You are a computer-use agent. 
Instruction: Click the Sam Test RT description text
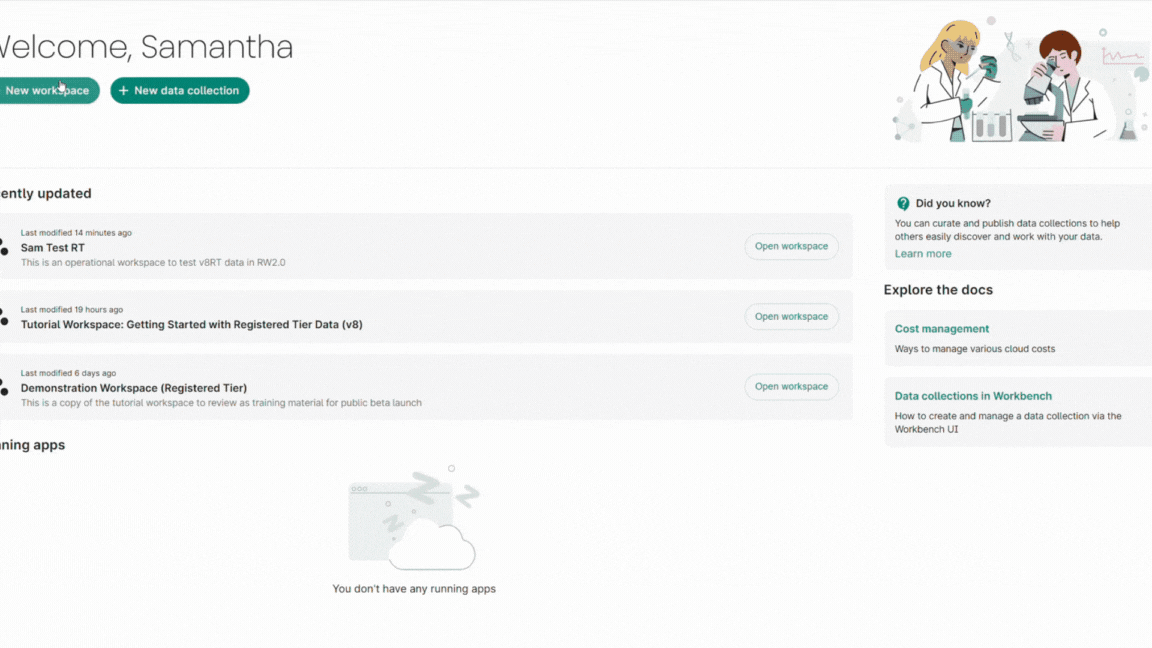[153, 263]
